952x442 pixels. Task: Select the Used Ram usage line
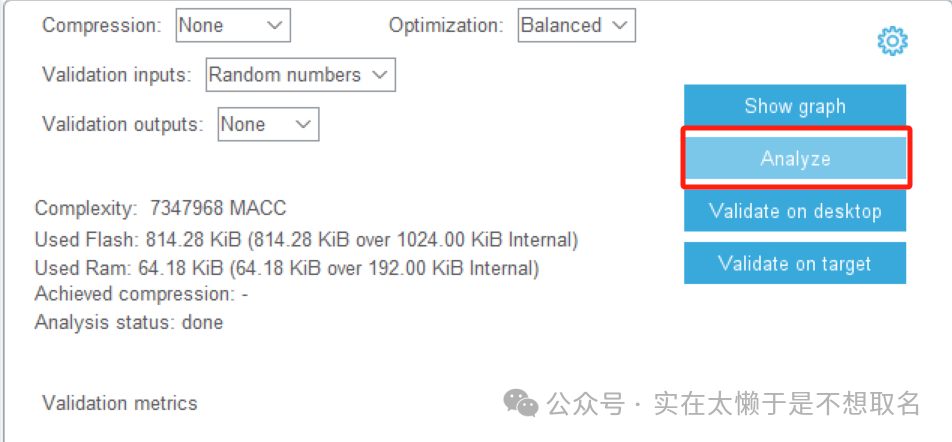[x=286, y=268]
